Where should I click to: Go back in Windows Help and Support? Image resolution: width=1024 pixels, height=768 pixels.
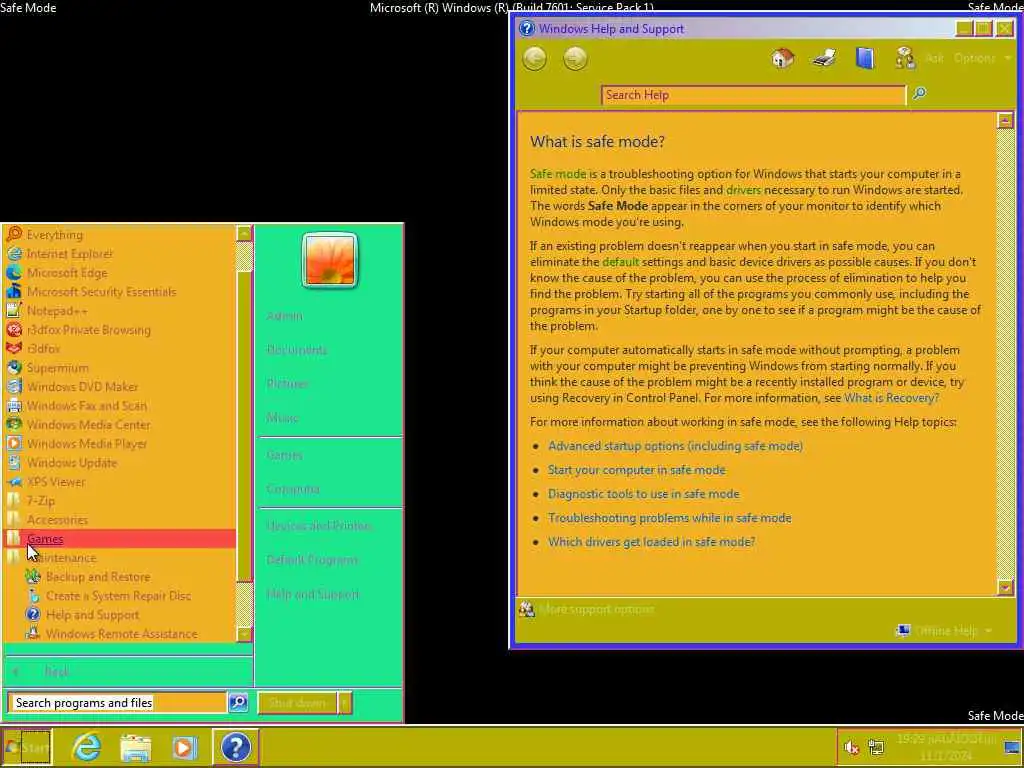tap(534, 59)
